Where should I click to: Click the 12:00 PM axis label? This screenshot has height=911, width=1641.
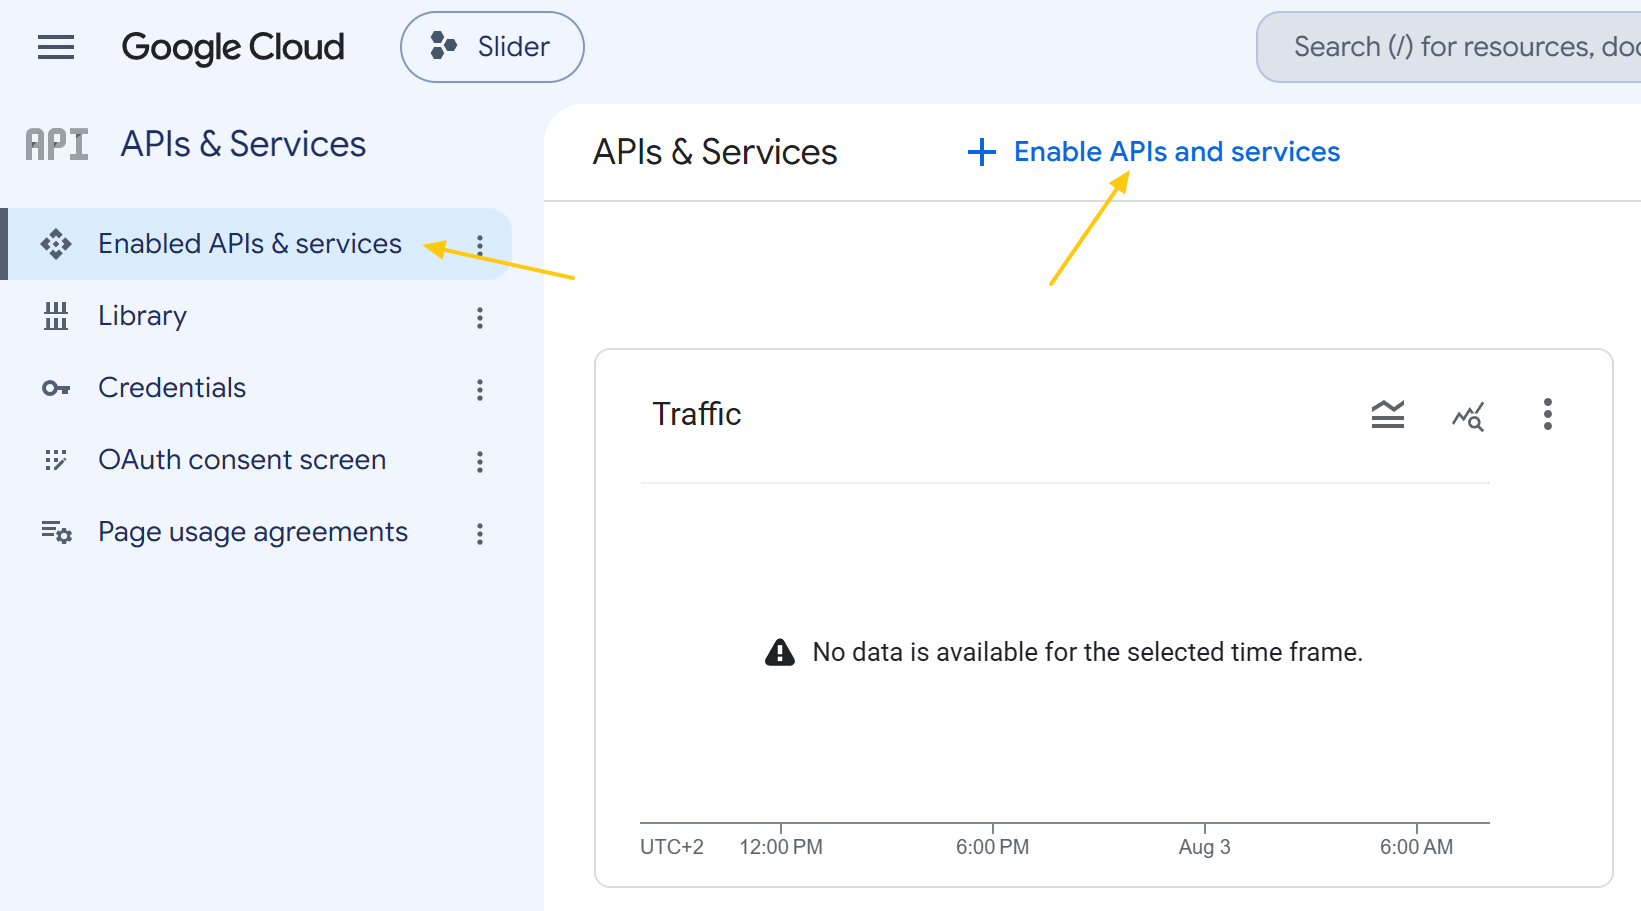781,847
